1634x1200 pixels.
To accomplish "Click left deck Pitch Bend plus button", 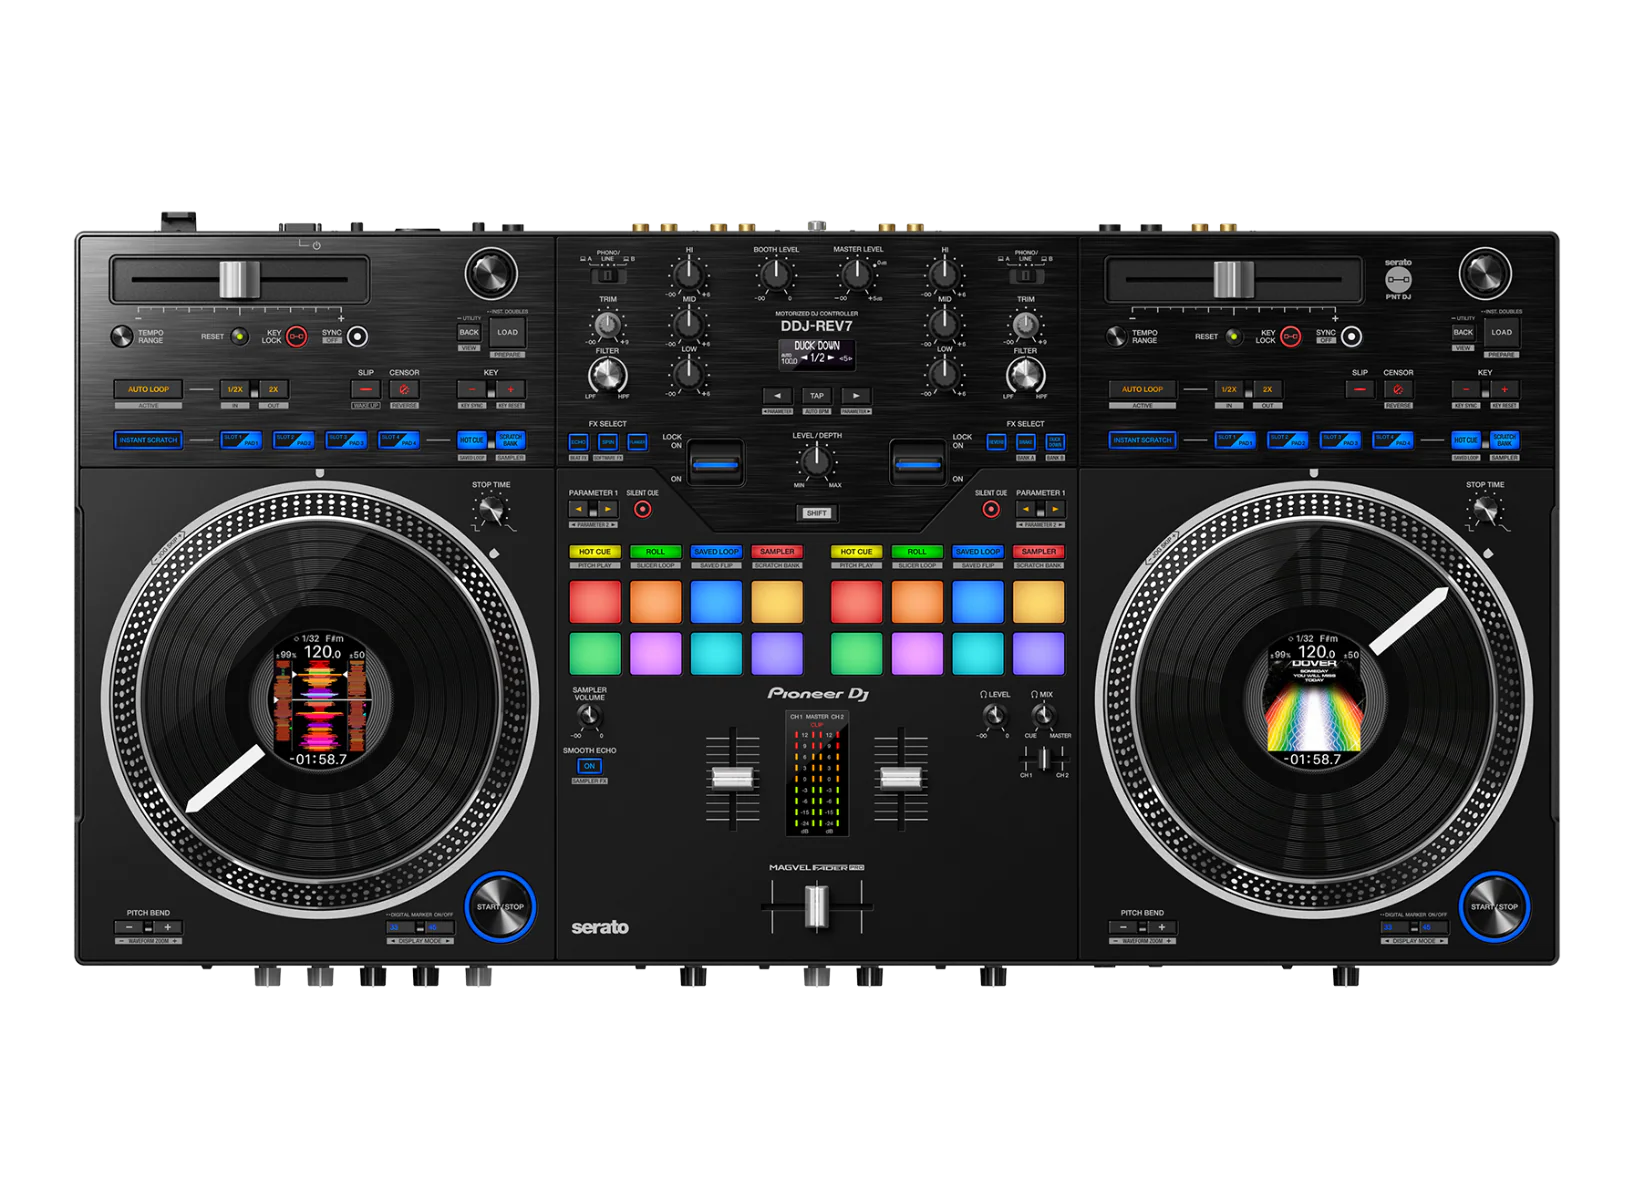I will coord(168,928).
